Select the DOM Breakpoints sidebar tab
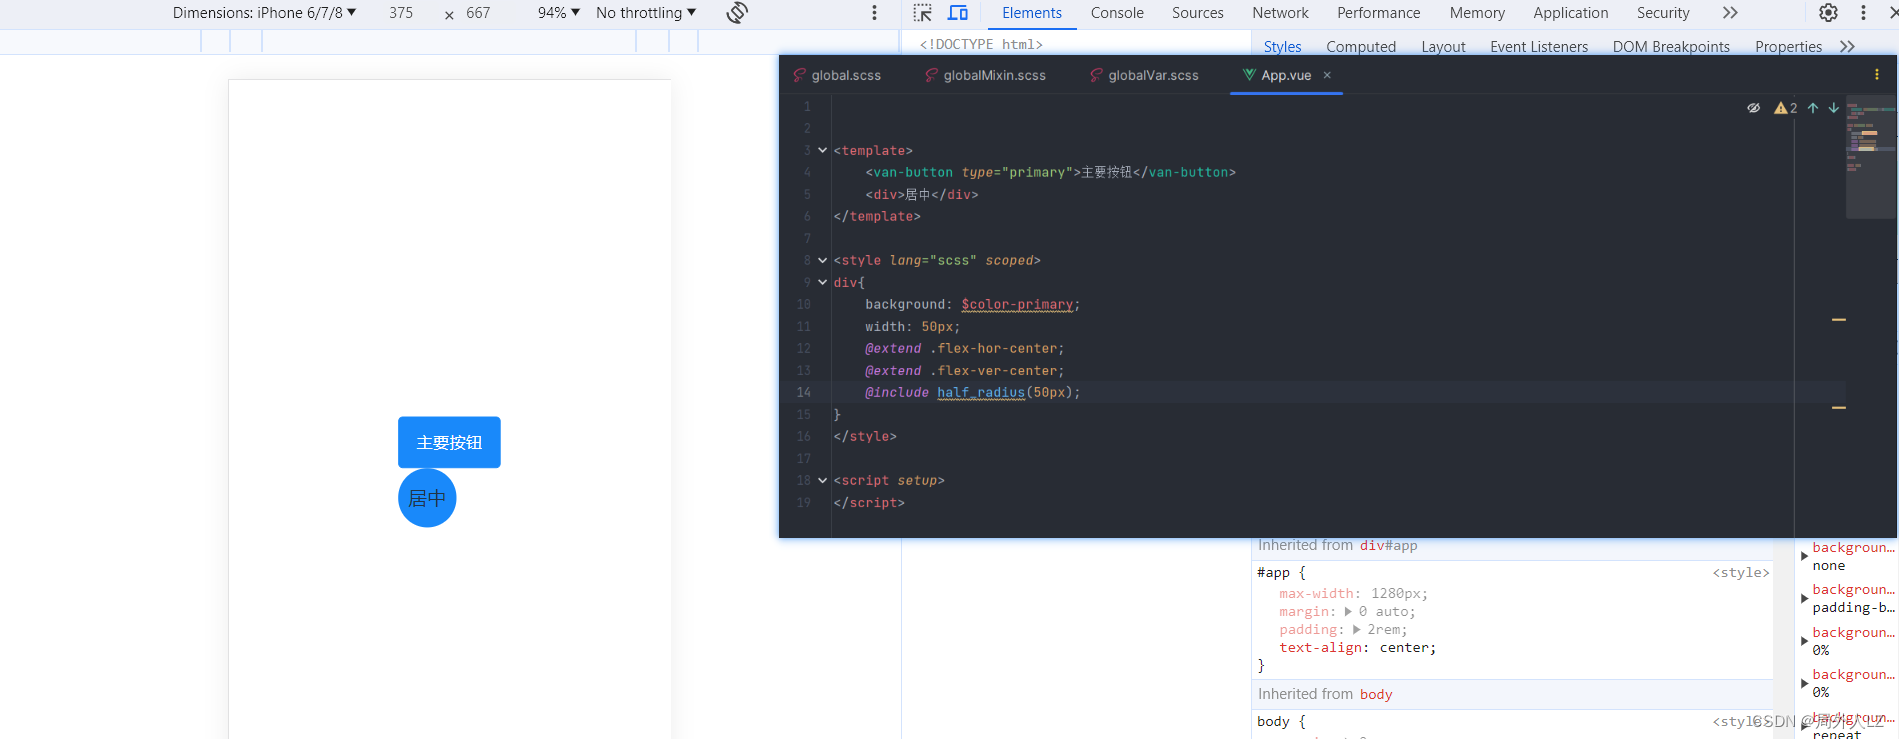The width and height of the screenshot is (1899, 739). (x=1671, y=47)
